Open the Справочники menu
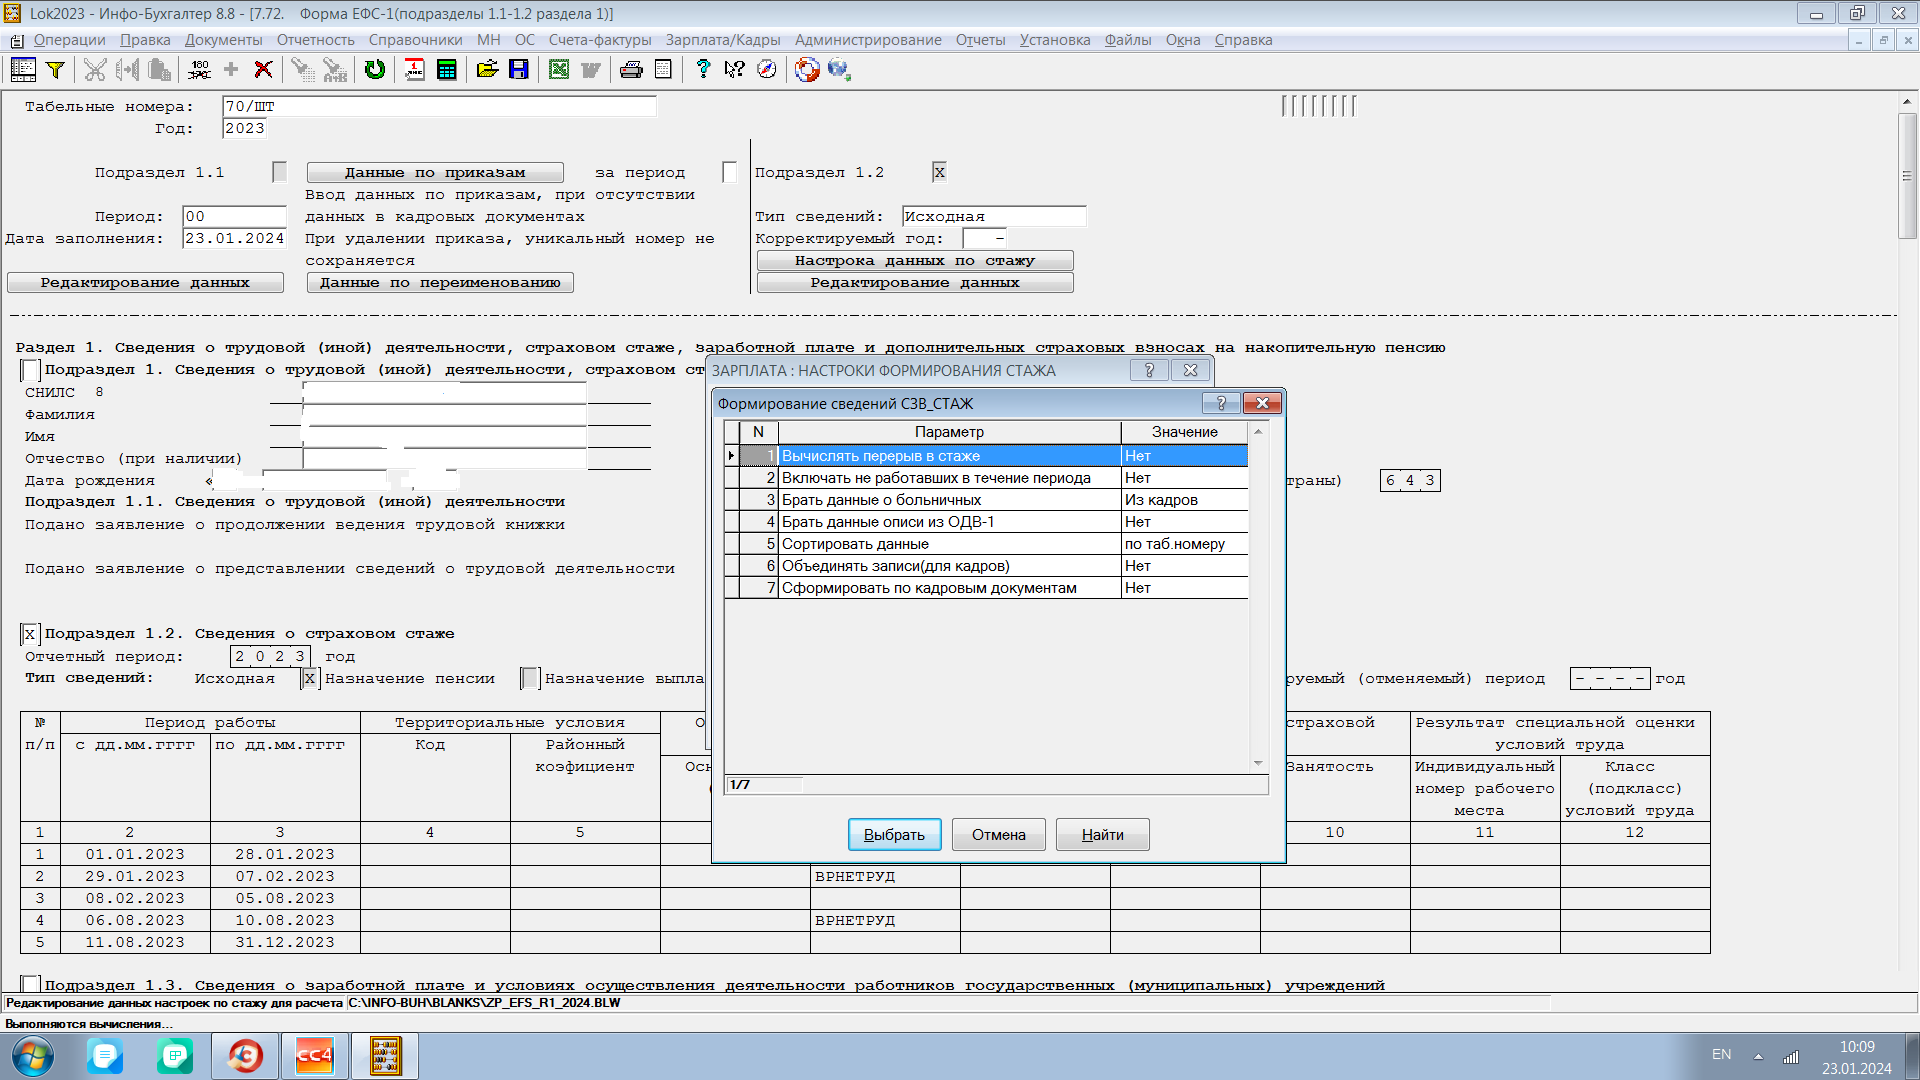 (415, 40)
